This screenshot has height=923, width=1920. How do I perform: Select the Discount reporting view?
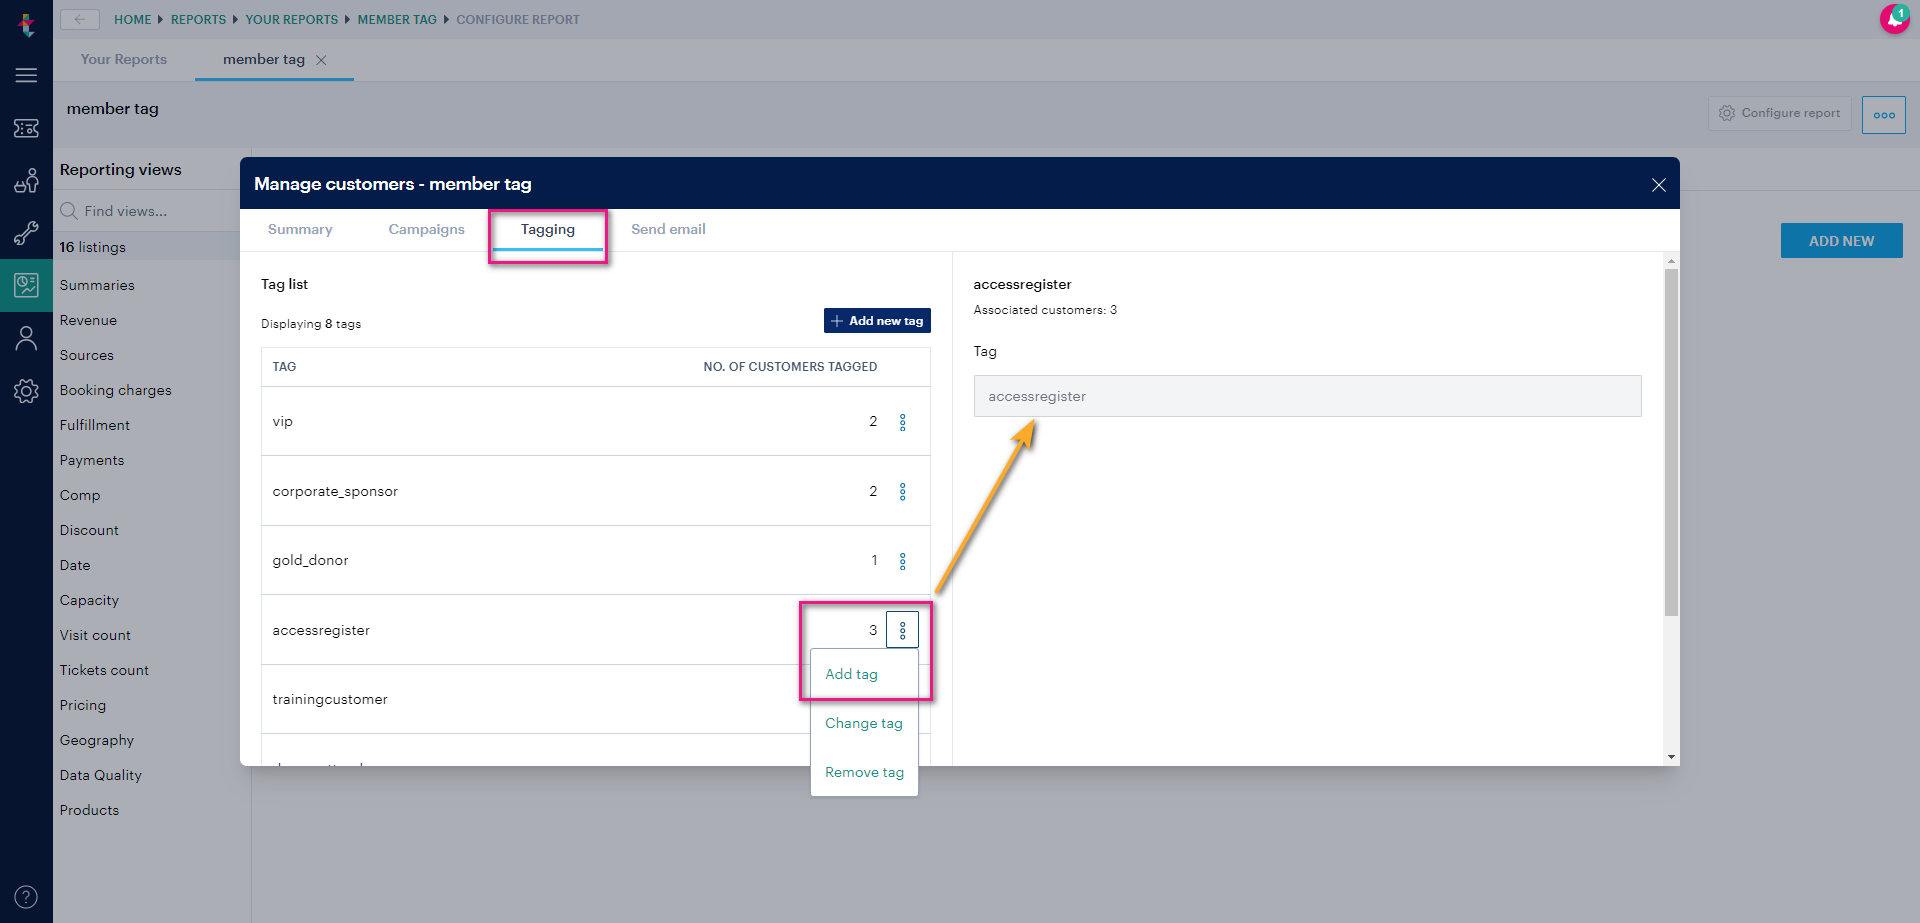pos(89,530)
